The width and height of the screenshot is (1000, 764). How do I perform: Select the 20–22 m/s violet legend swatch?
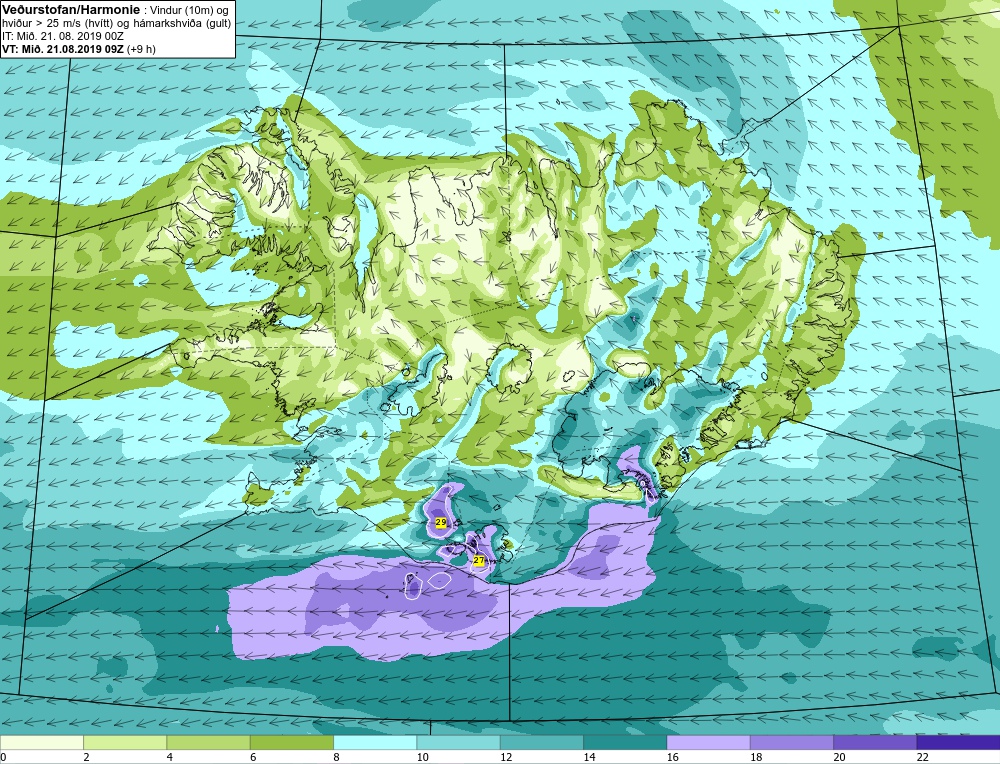[875, 743]
